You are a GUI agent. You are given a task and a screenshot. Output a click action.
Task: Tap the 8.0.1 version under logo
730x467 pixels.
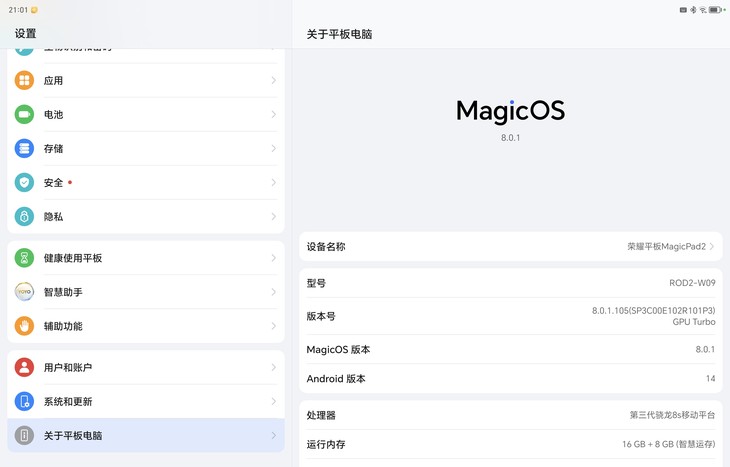pyautogui.click(x=510, y=138)
